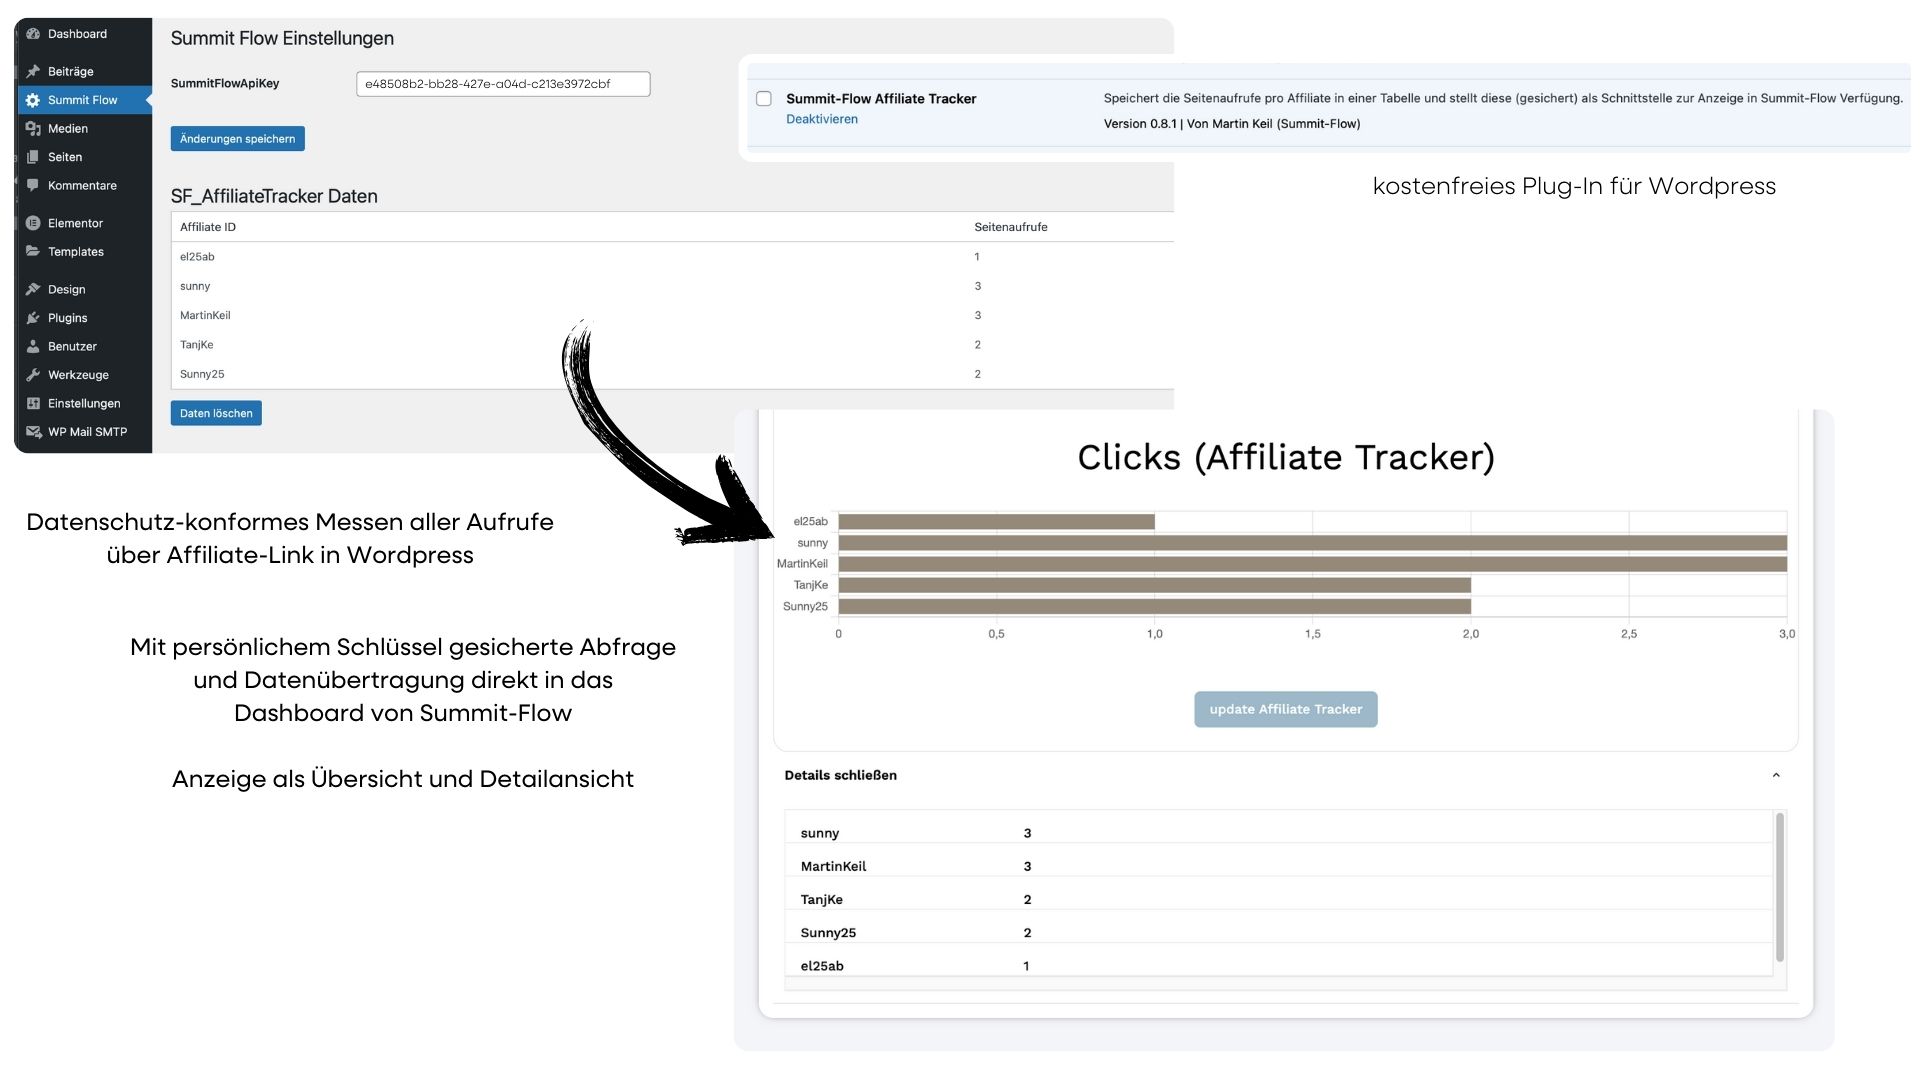Click the Templates folder icon

33,252
